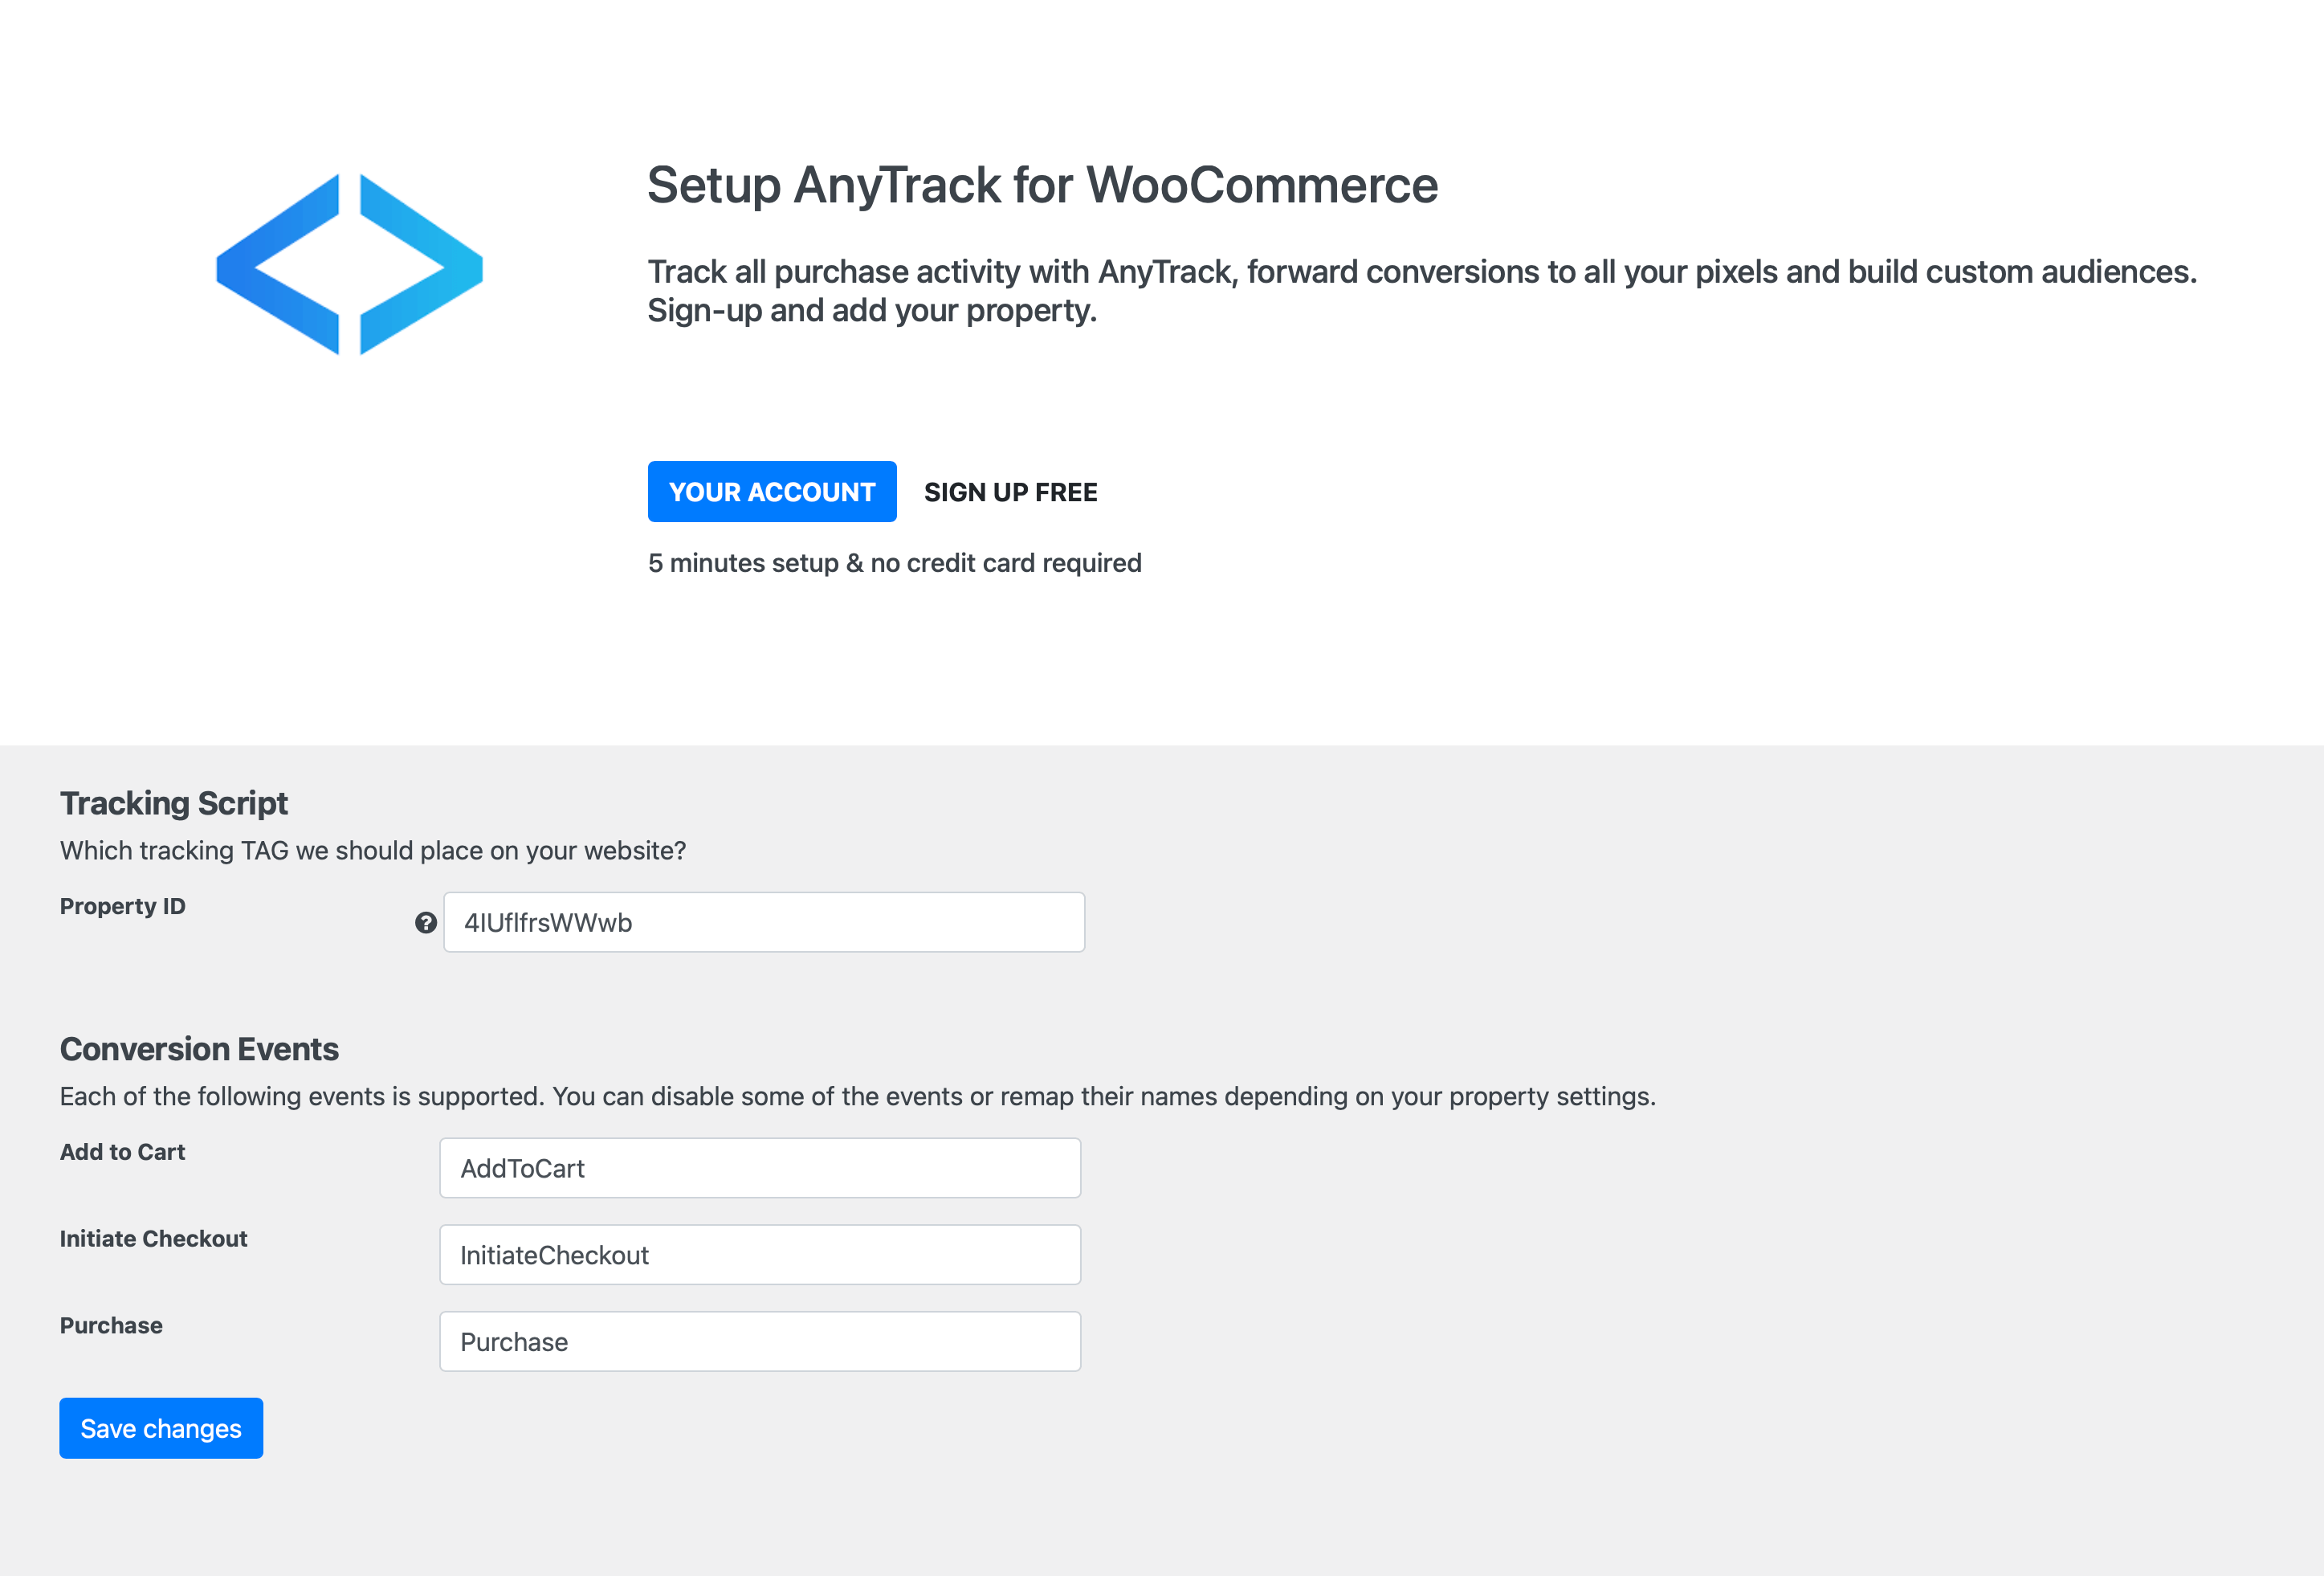Click the 'Each of the following events' description
This screenshot has height=1576, width=2324.
point(857,1097)
